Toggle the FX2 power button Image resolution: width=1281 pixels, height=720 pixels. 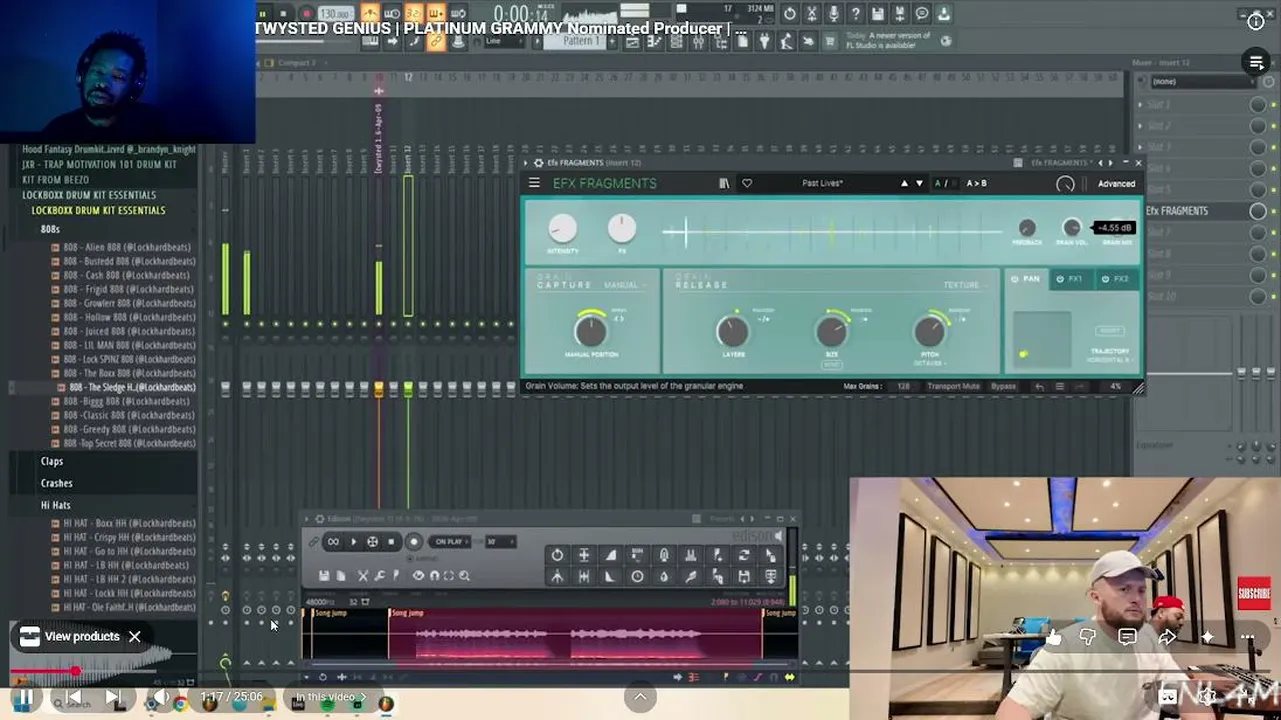tap(1105, 279)
